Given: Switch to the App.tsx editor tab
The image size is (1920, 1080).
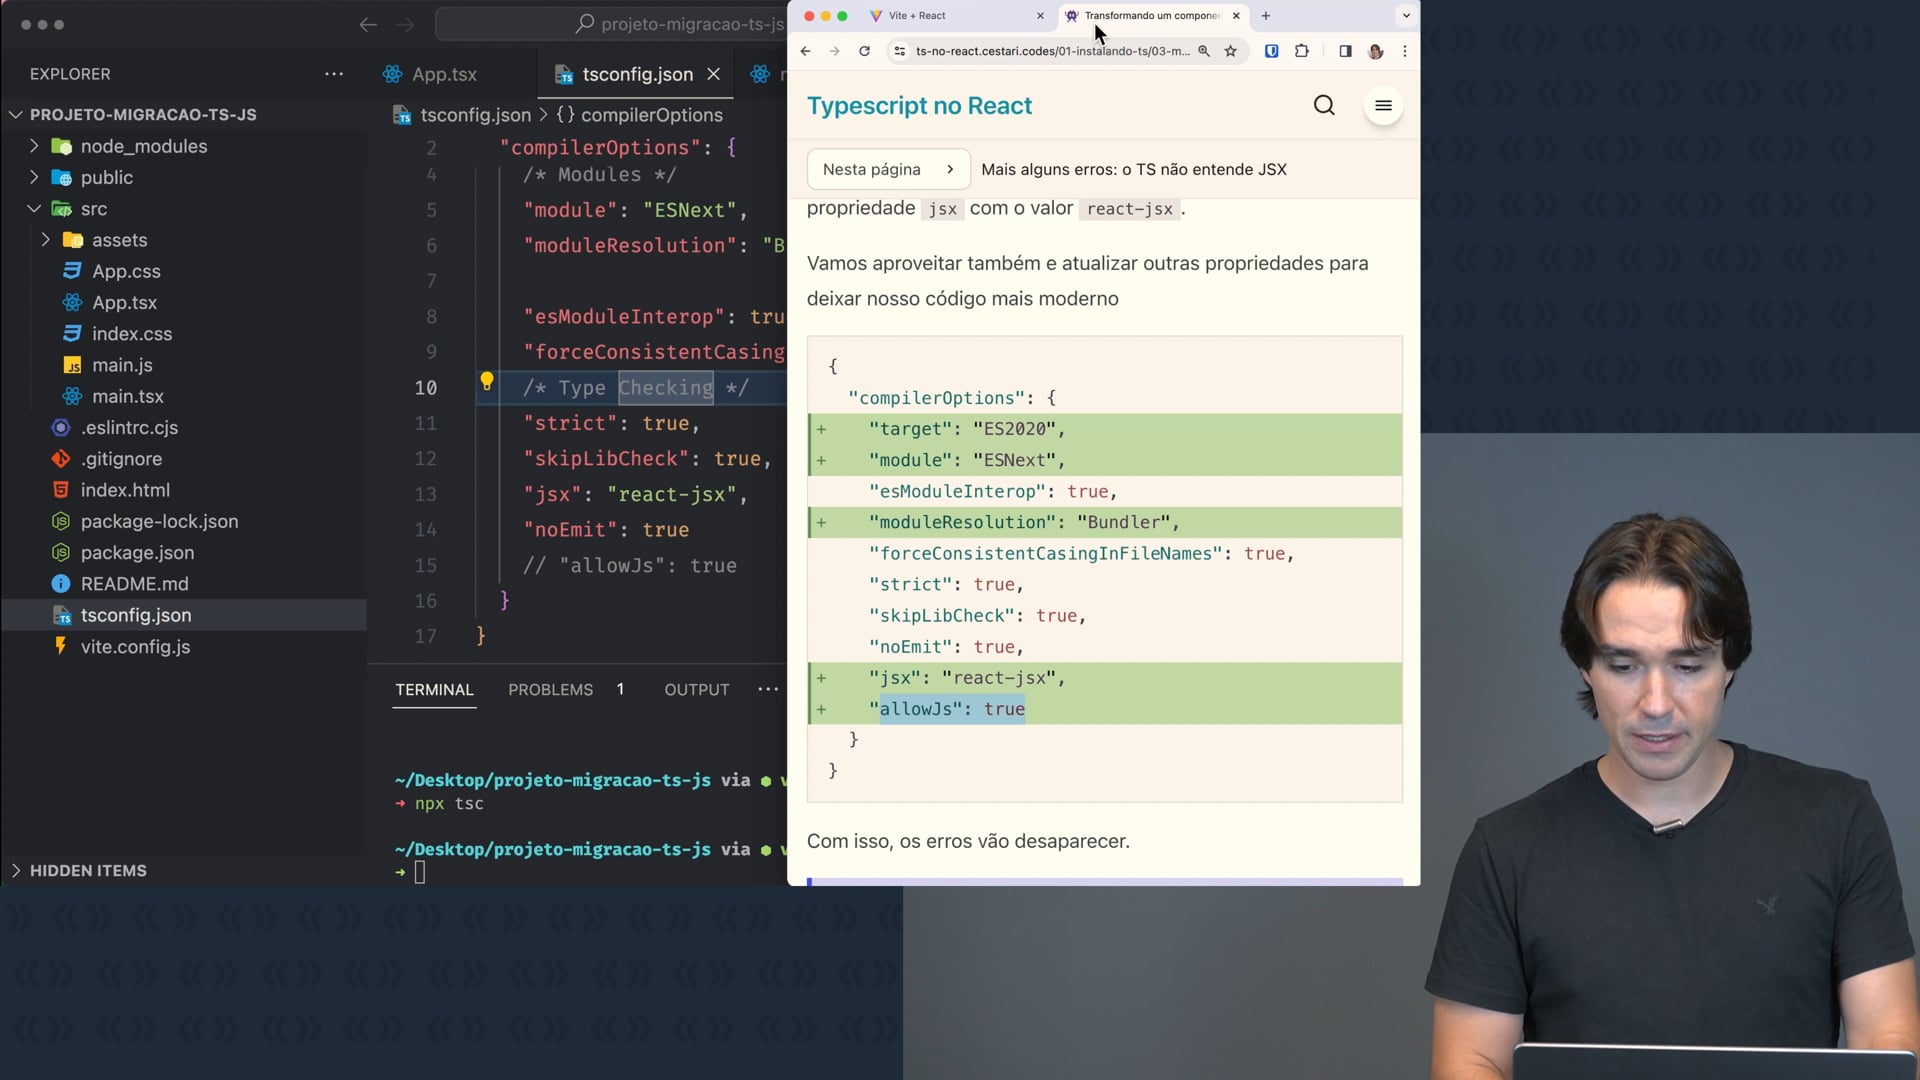Looking at the screenshot, I should click(444, 74).
